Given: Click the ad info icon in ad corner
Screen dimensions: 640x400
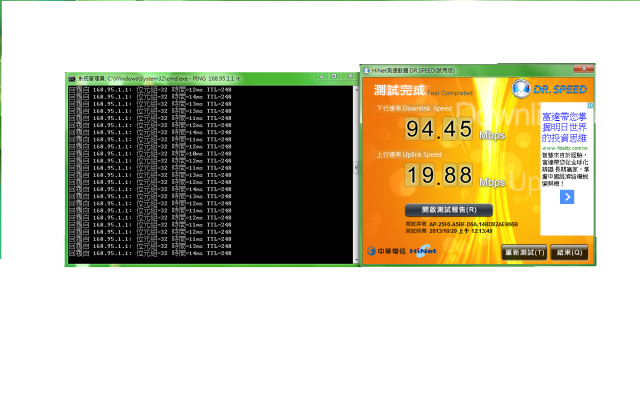Looking at the screenshot, I should tap(590, 105).
